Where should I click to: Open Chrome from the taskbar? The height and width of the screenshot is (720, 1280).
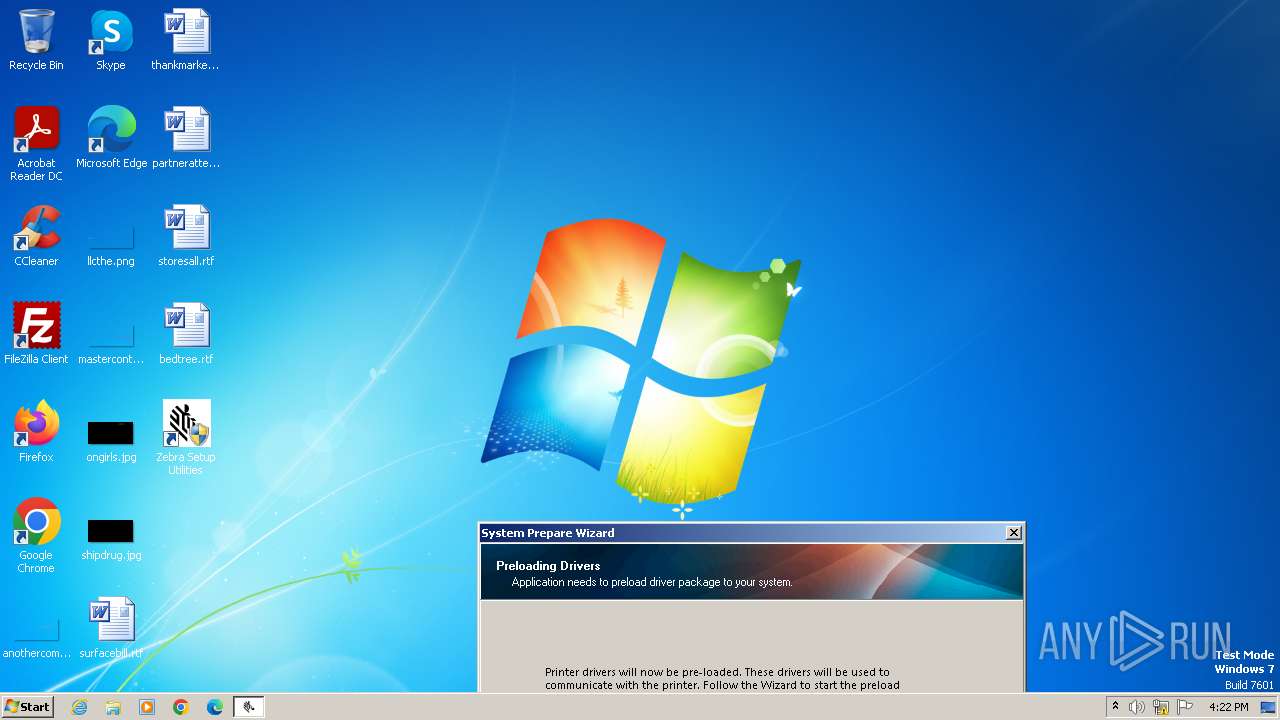coord(181,707)
